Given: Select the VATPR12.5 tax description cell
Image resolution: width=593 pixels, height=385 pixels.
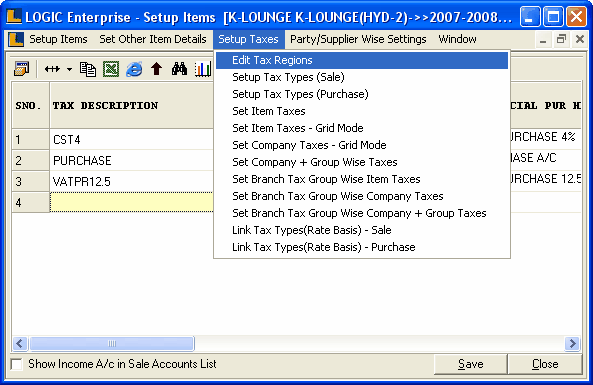Looking at the screenshot, I should pyautogui.click(x=132, y=182).
